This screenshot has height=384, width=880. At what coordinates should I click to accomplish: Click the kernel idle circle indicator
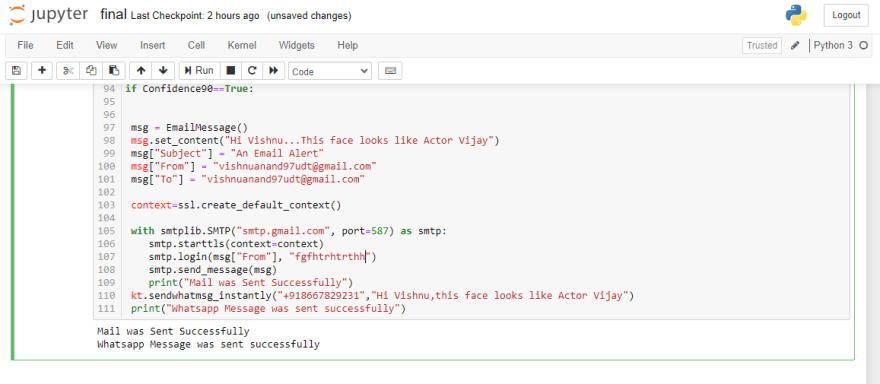(x=864, y=45)
